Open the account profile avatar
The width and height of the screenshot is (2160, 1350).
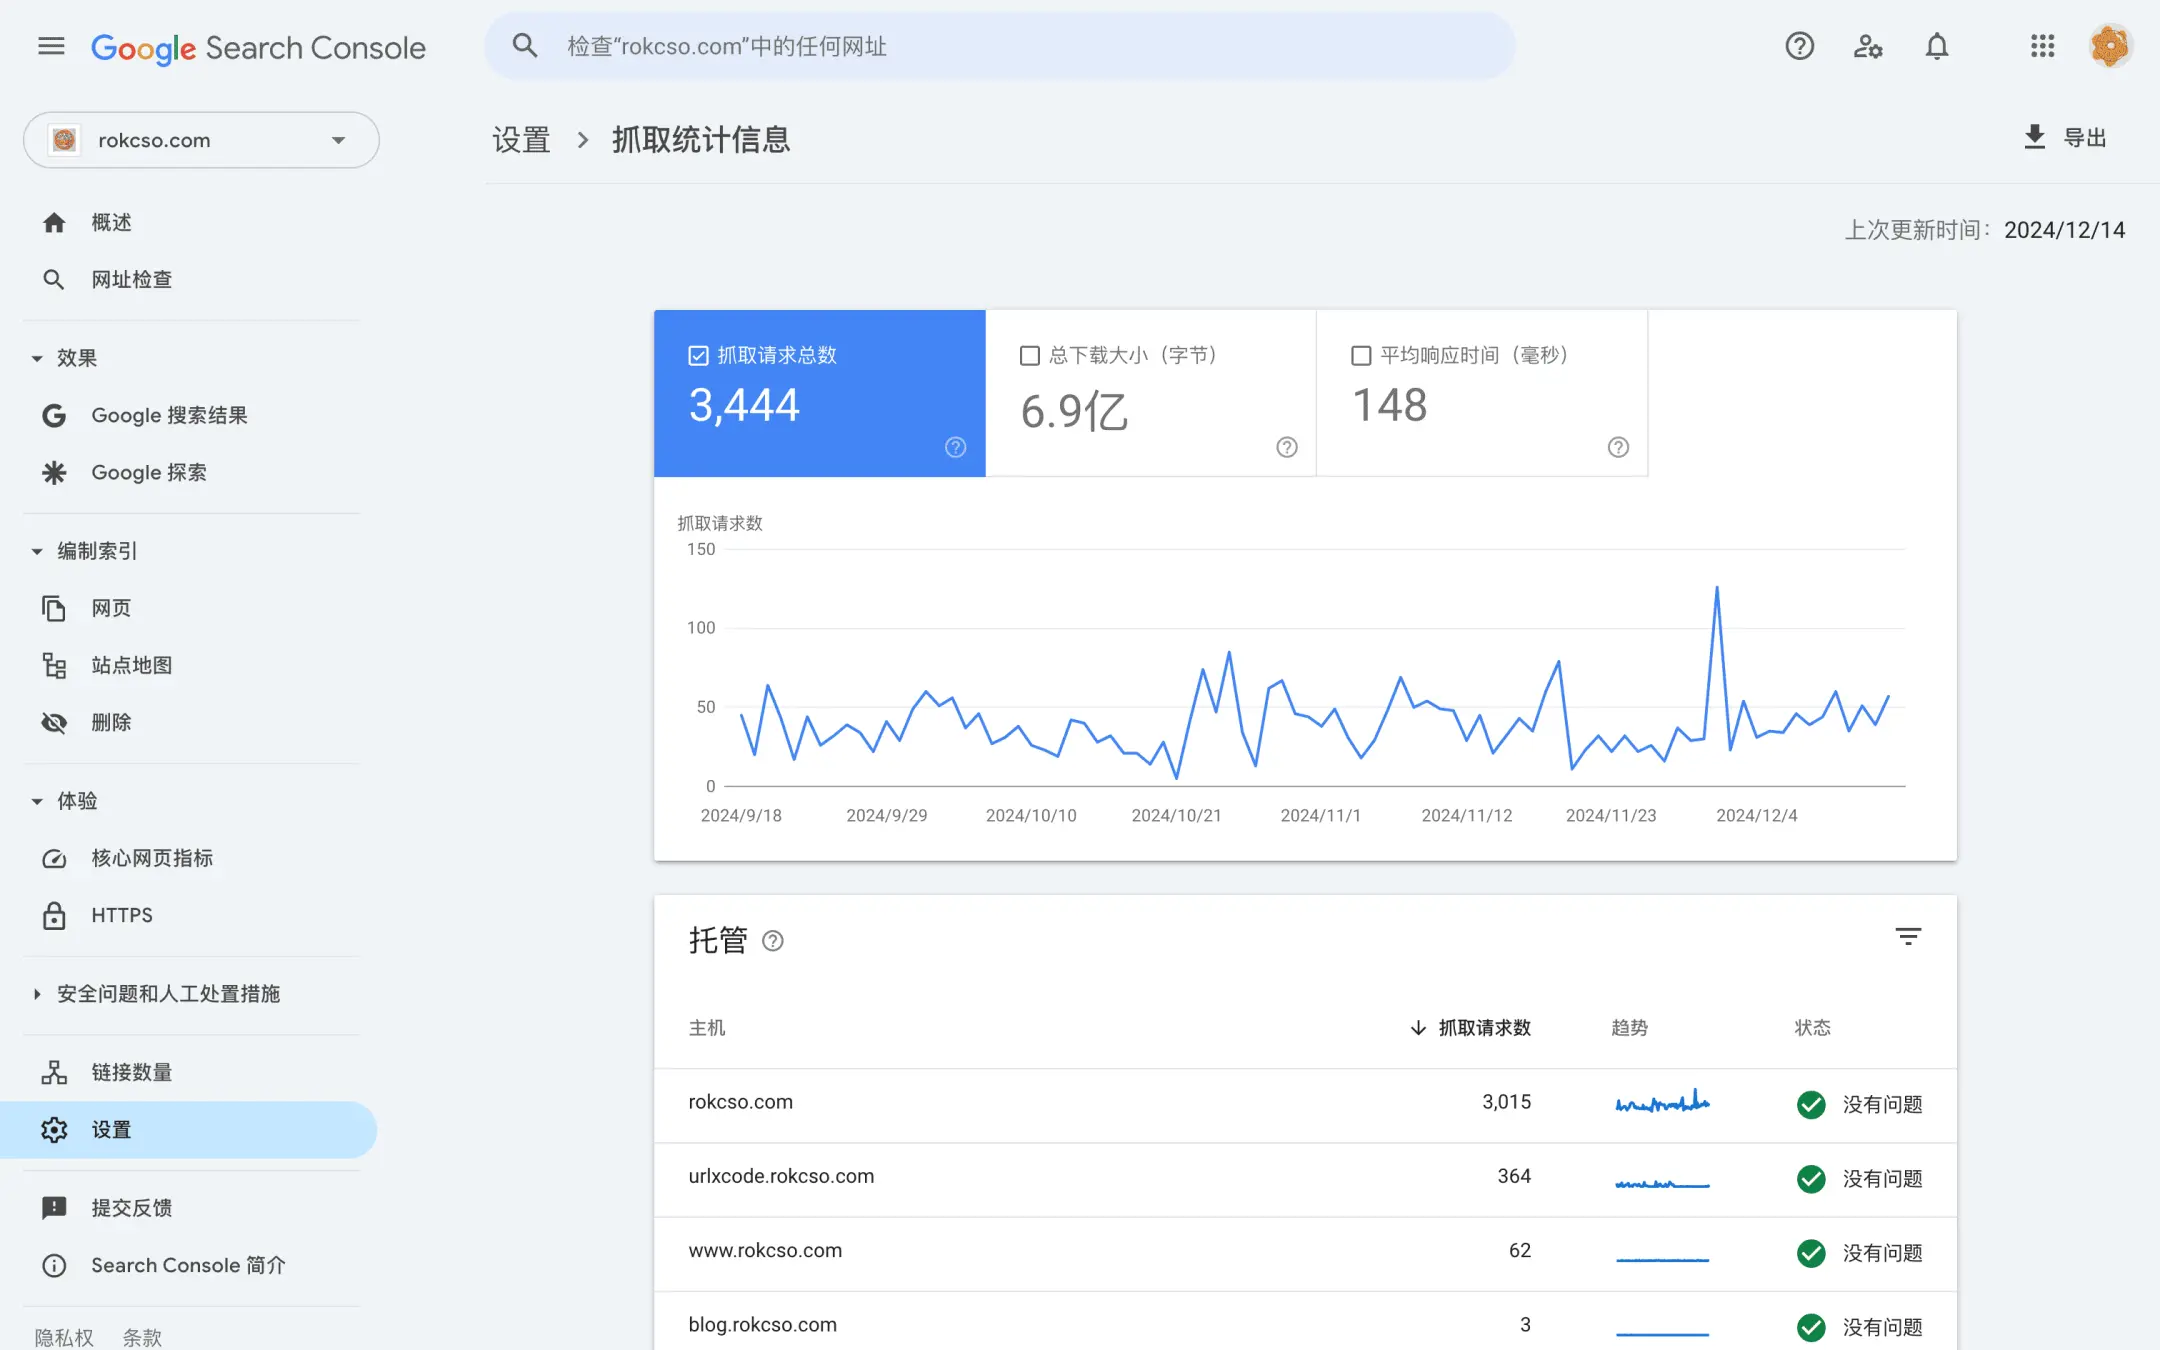pos(2110,46)
